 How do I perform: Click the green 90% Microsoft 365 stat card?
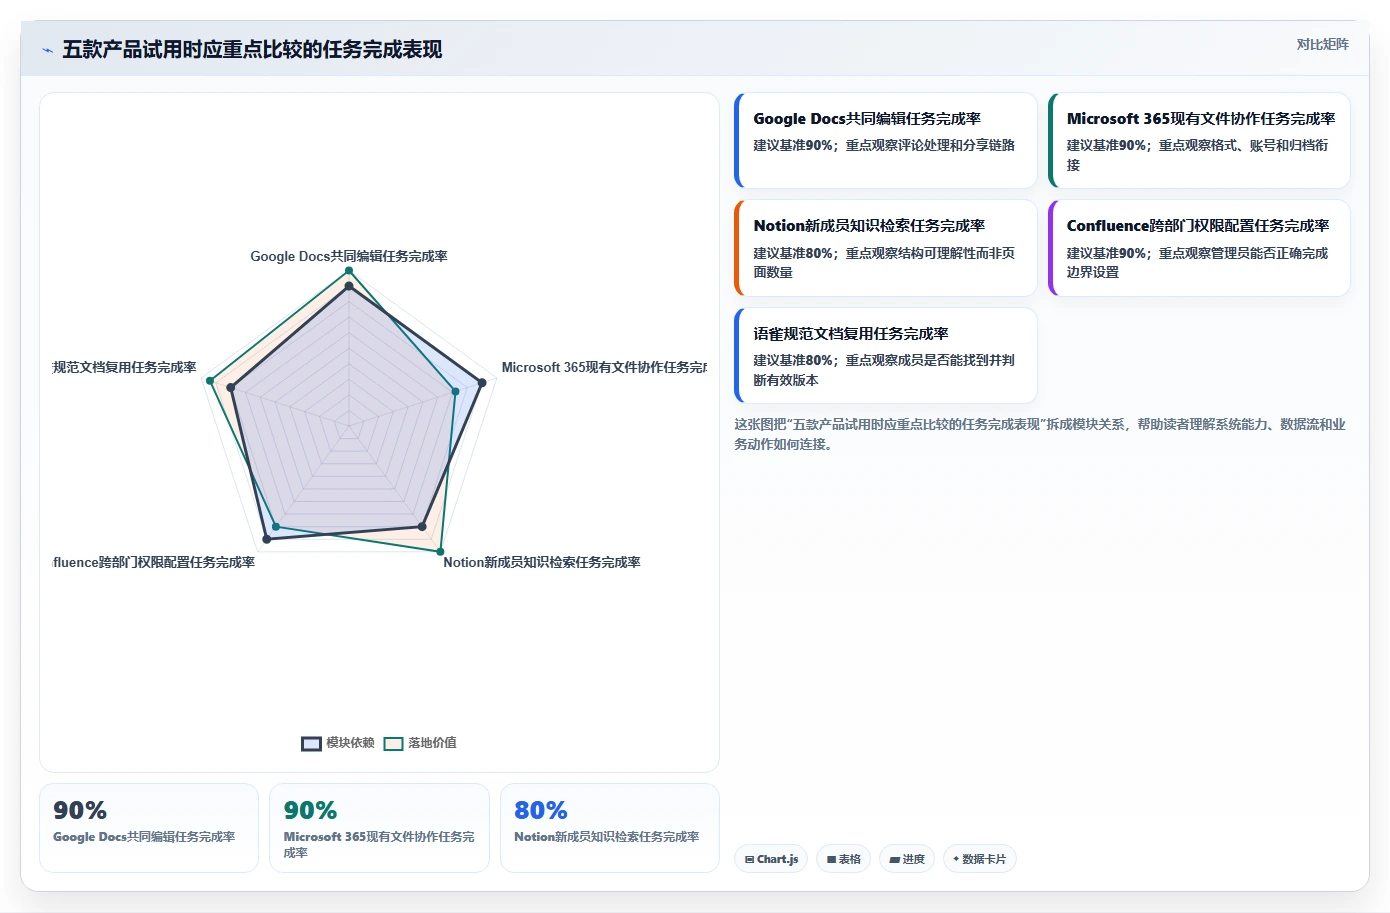[379, 828]
